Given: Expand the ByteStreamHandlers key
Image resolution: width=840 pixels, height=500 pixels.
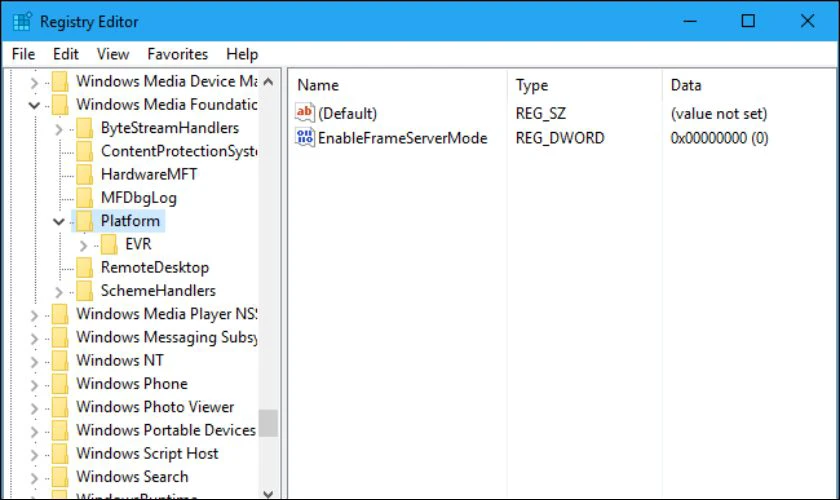Looking at the screenshot, I should pos(59,129).
